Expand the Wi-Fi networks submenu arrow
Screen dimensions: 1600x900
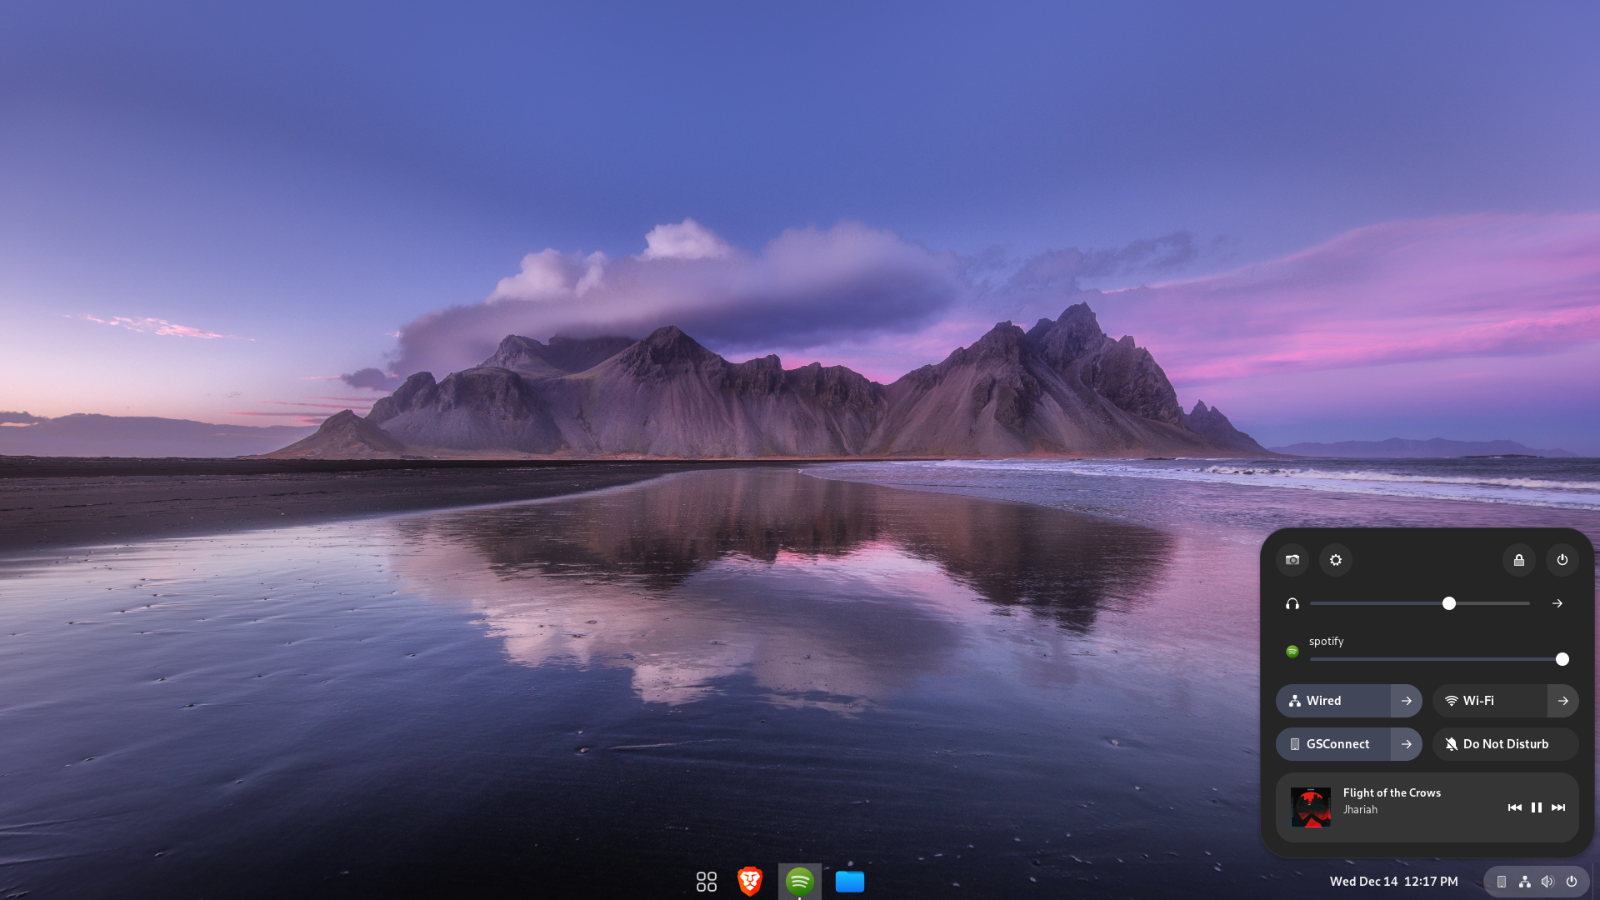1563,701
